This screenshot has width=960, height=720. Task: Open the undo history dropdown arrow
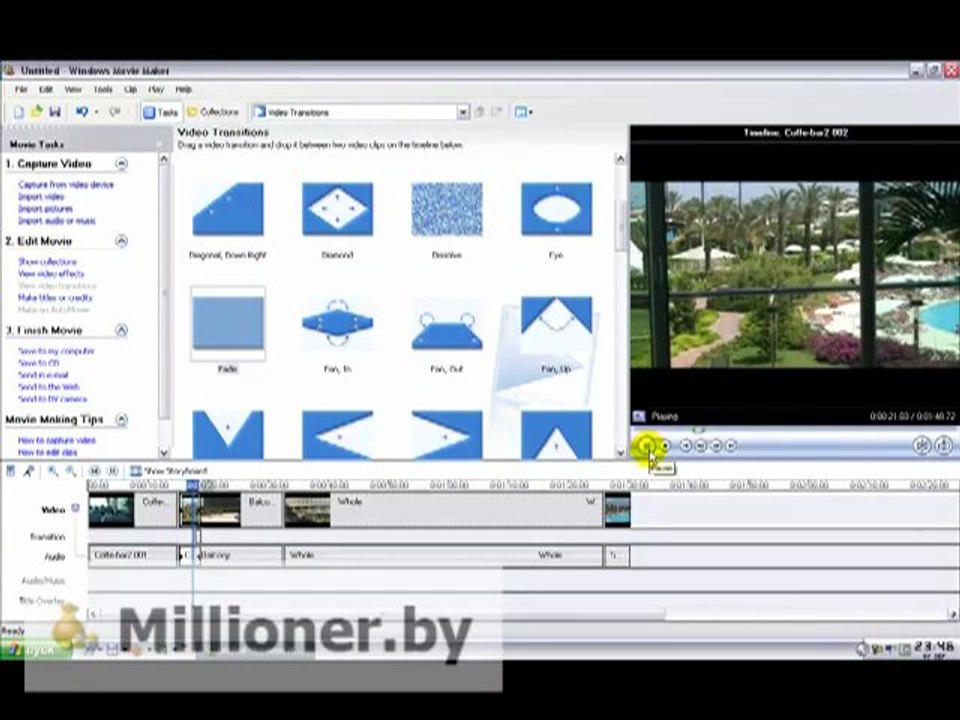(x=96, y=112)
